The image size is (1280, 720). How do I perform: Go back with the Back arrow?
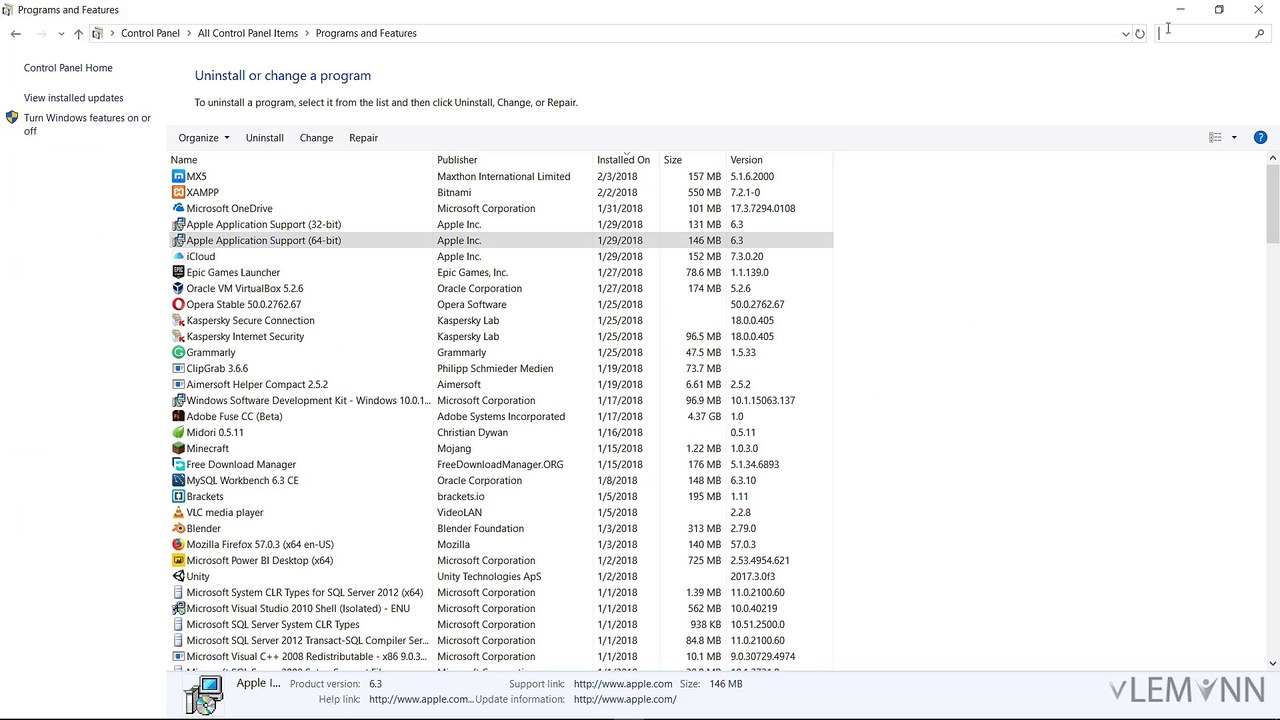pos(16,33)
